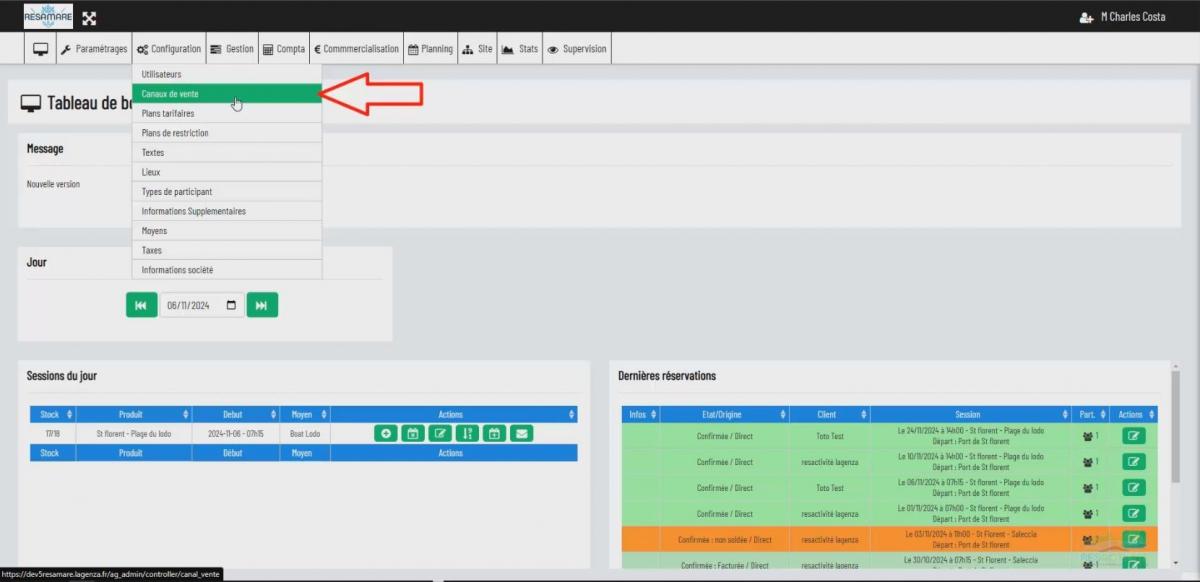Click participants icon on the 24/11/2024 reservation
The image size is (1200, 582).
click(x=1090, y=436)
